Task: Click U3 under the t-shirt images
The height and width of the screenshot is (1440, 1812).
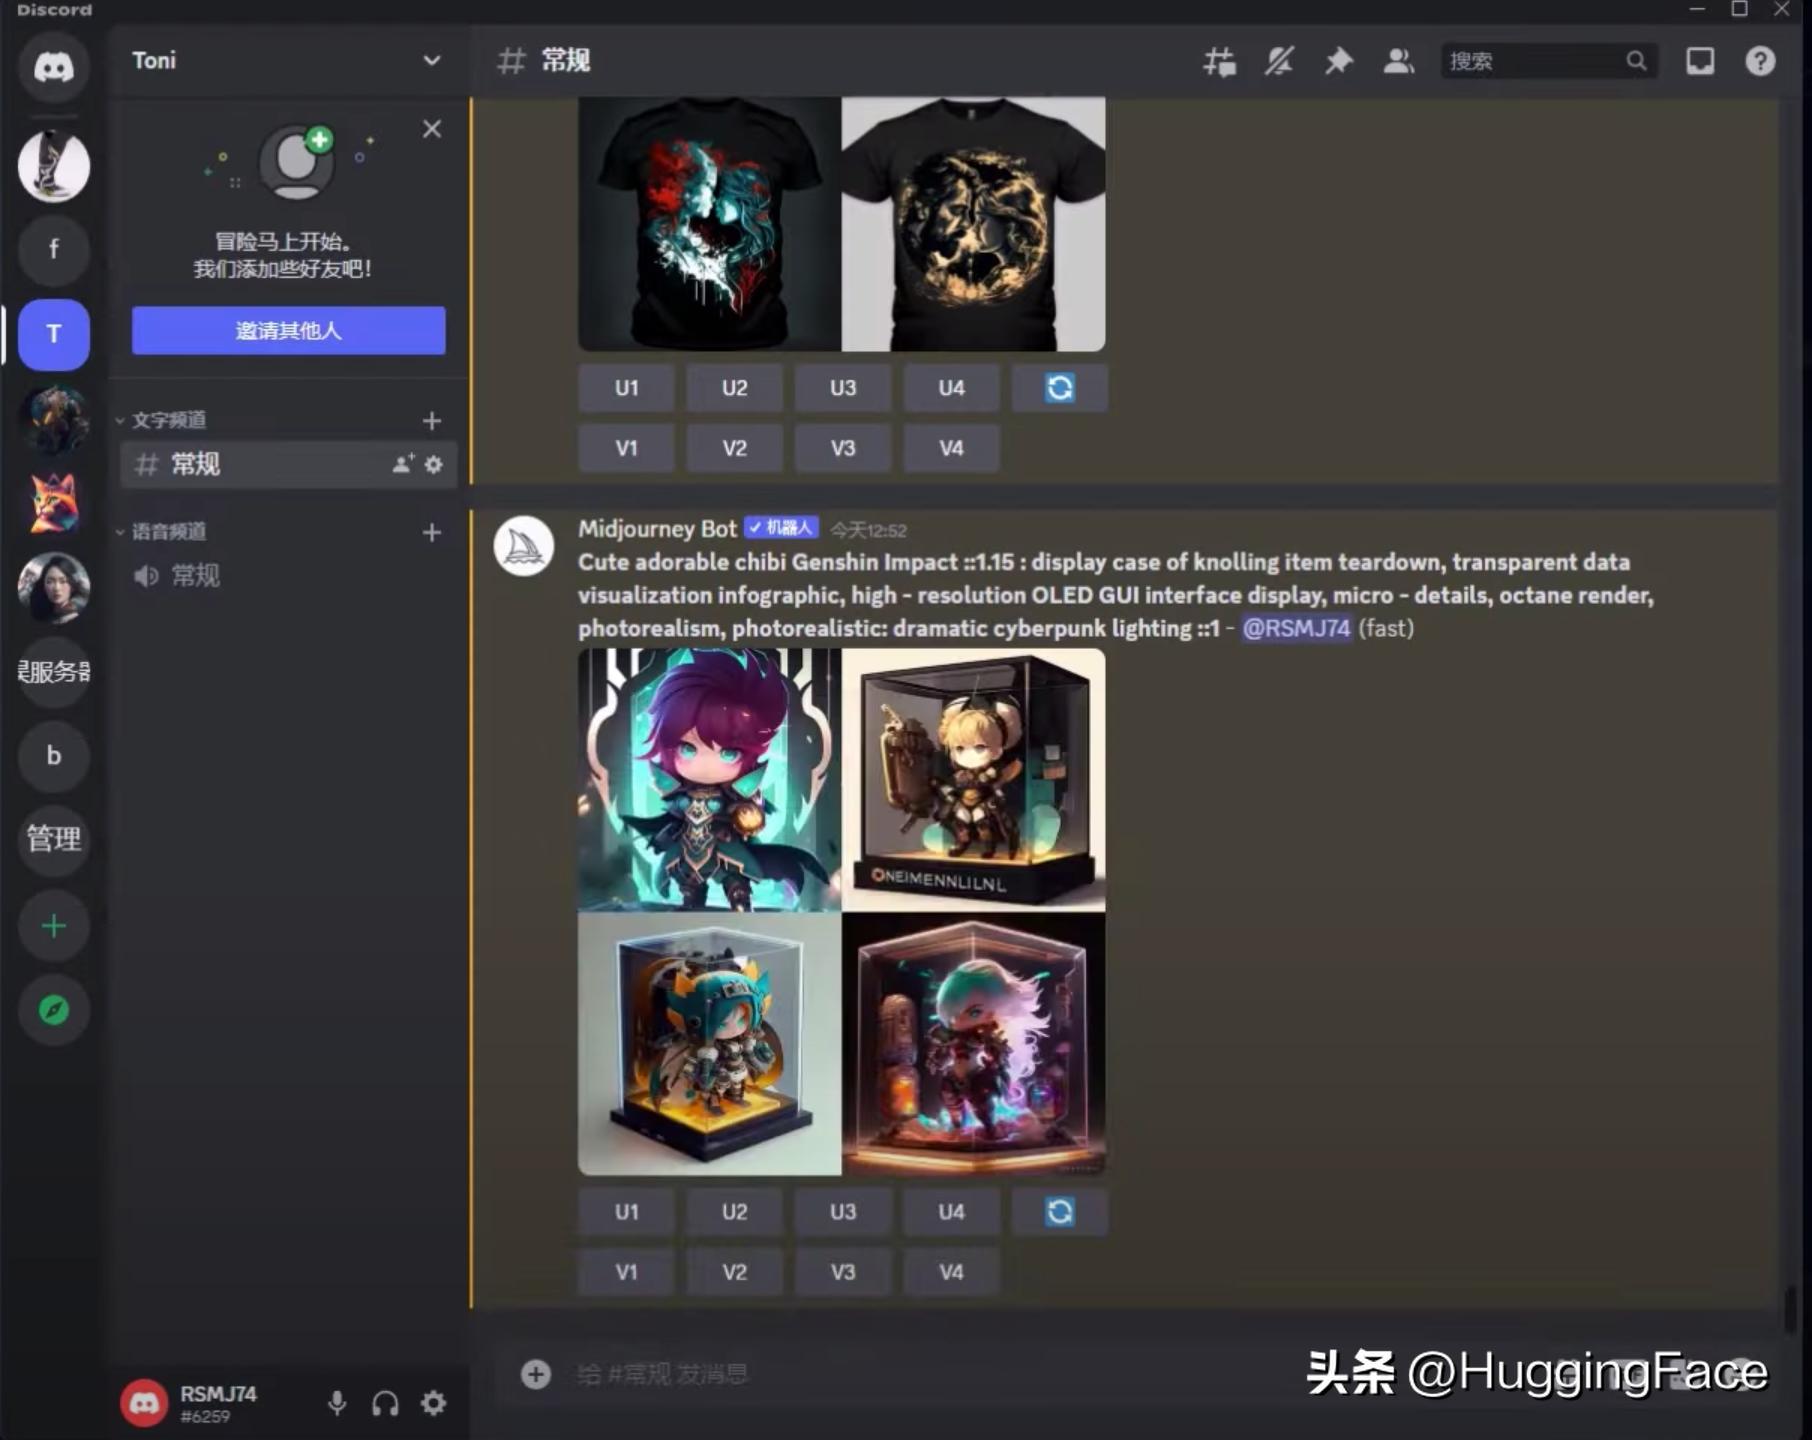Action: [843, 388]
